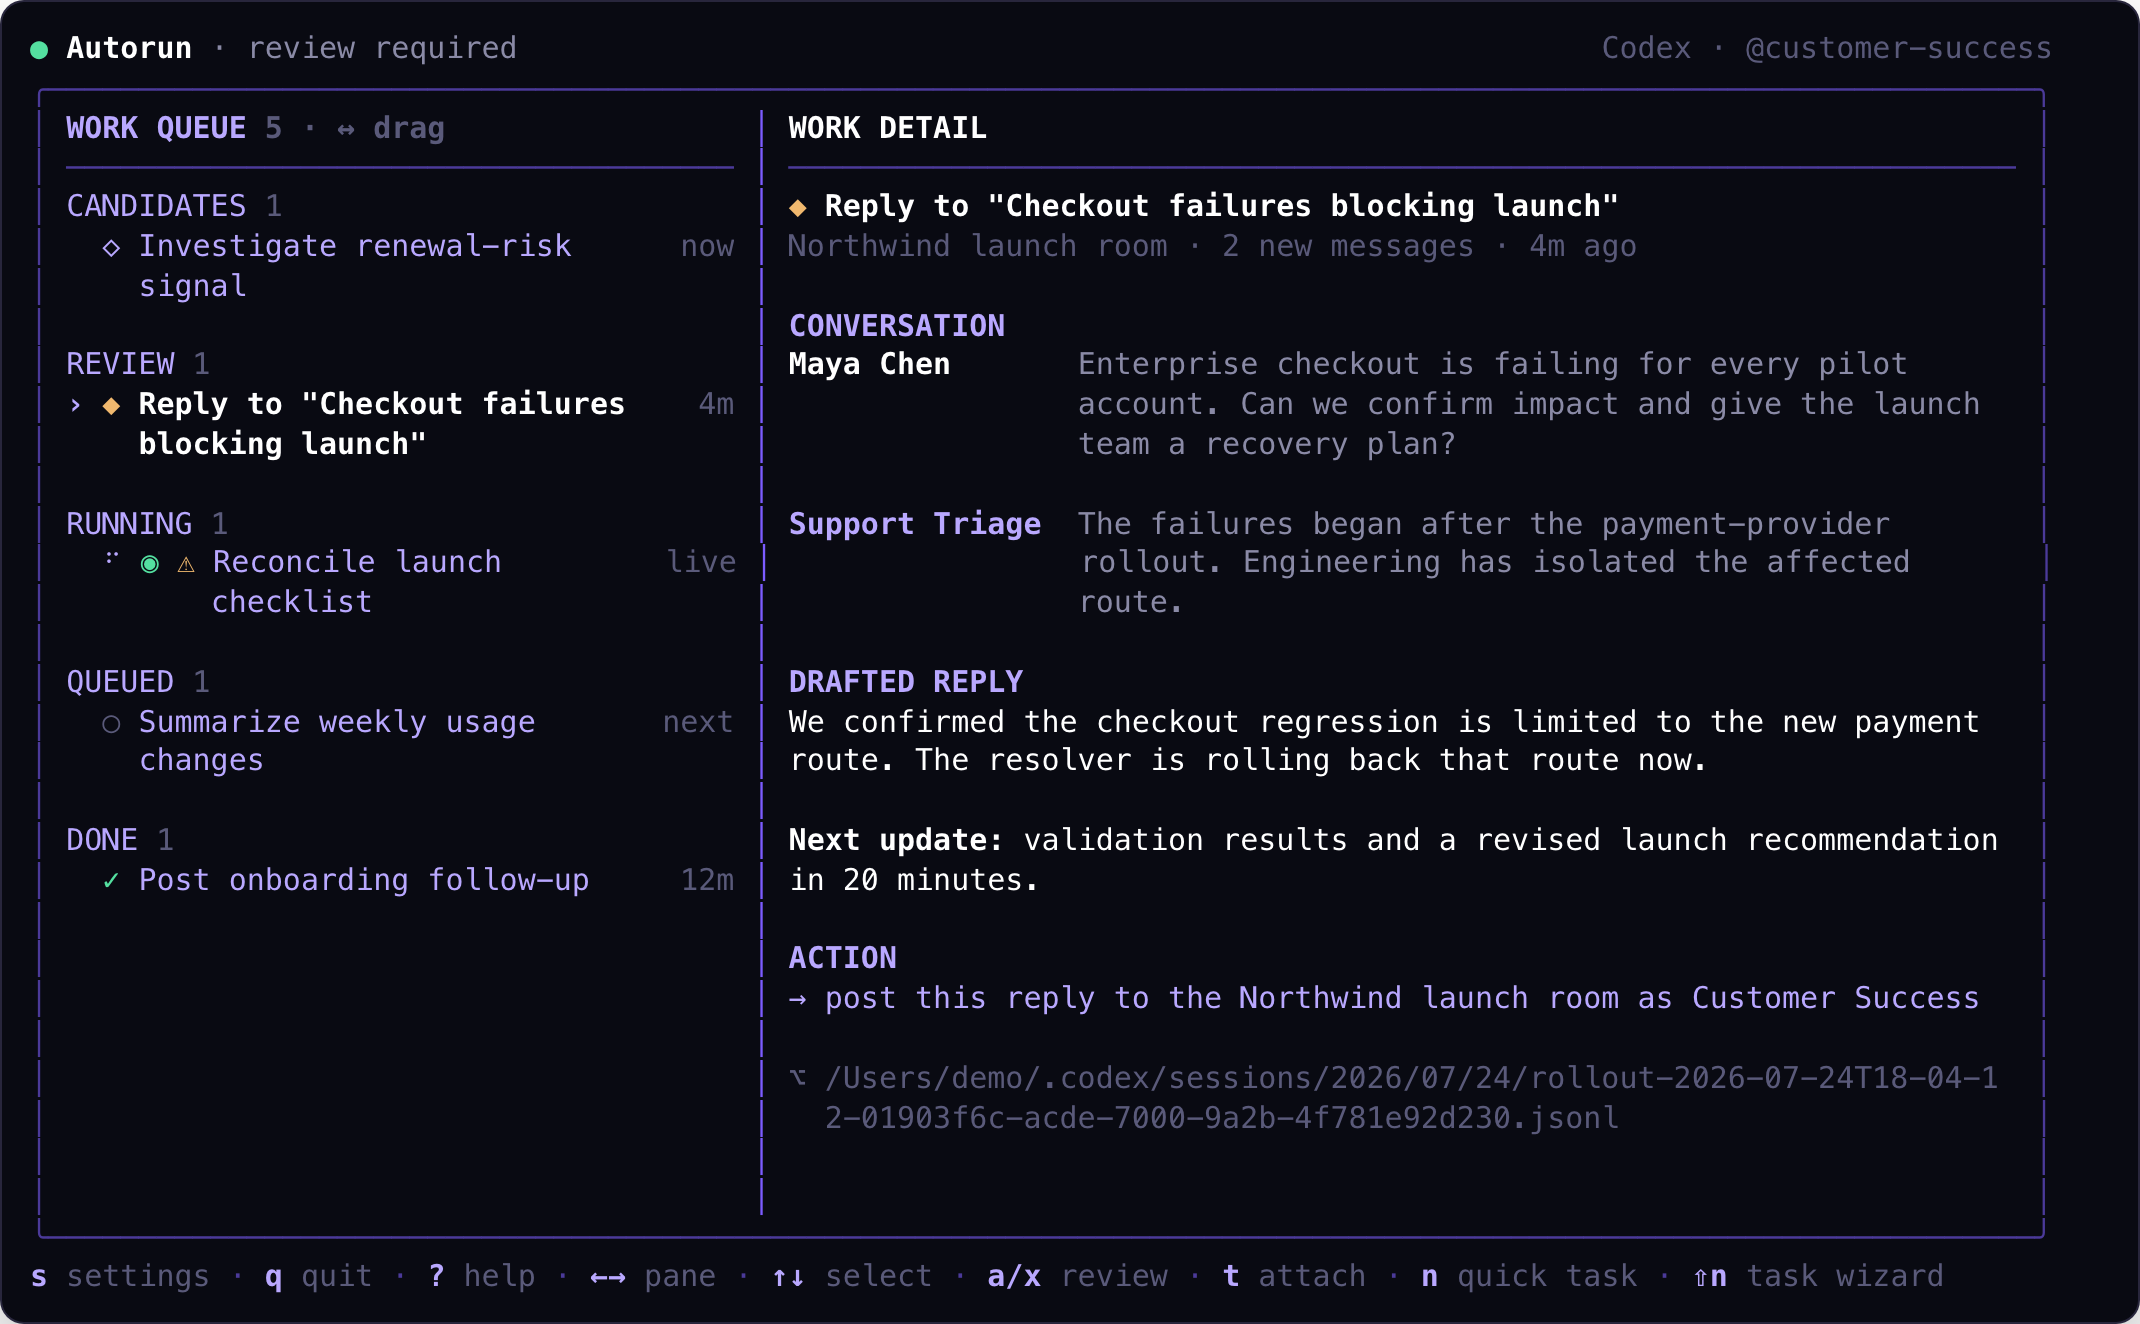
Task: Click the next label on Summarize weekly usage
Action: click(x=698, y=722)
